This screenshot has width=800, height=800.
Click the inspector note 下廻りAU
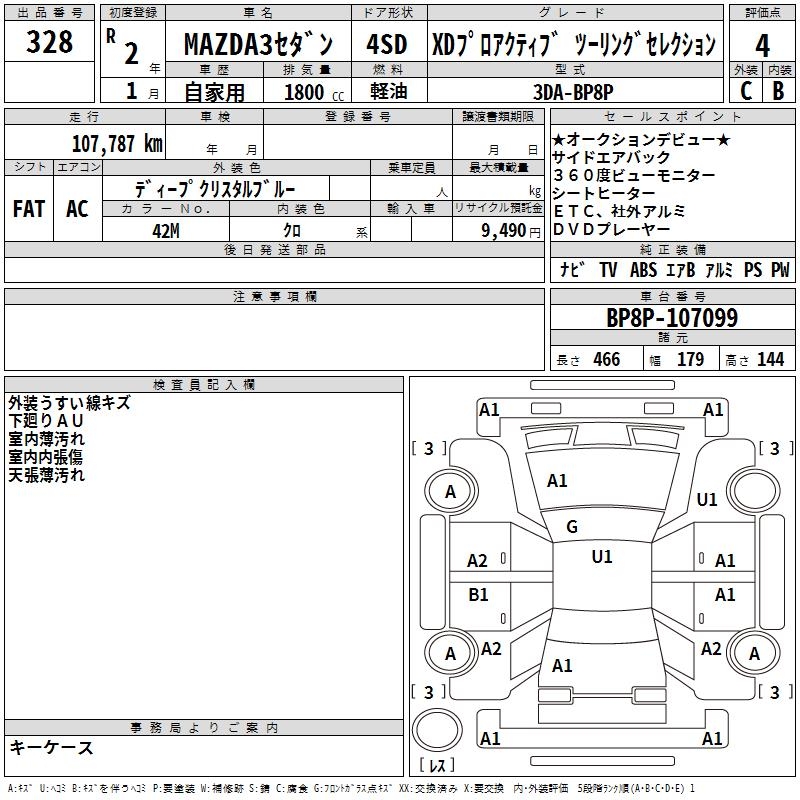coord(45,421)
